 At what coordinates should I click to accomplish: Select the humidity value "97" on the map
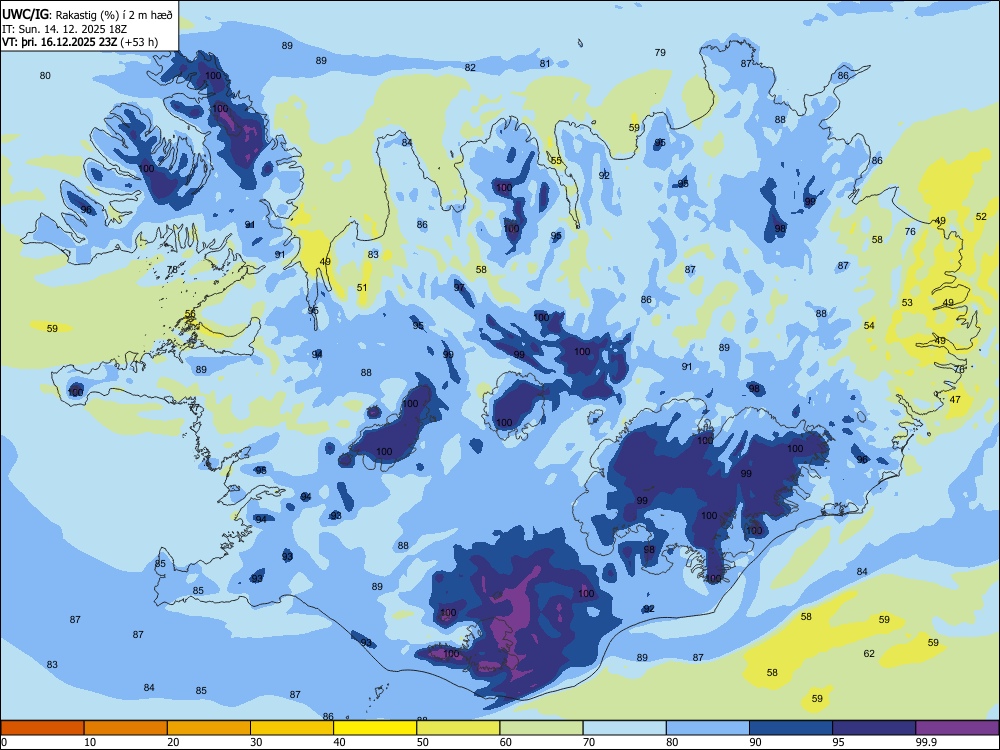pyautogui.click(x=459, y=287)
